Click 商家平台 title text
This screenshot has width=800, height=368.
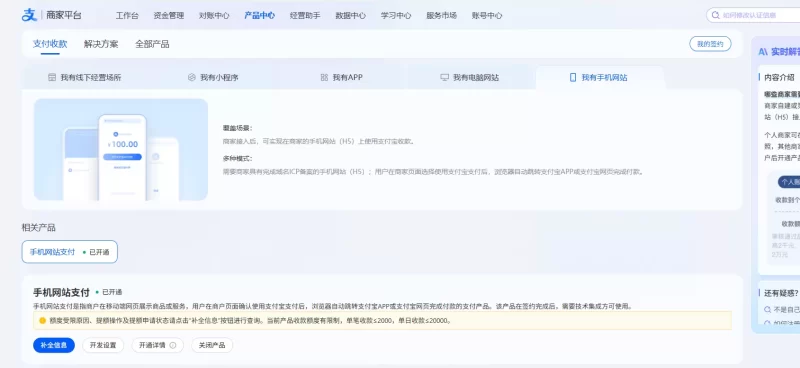click(x=64, y=15)
